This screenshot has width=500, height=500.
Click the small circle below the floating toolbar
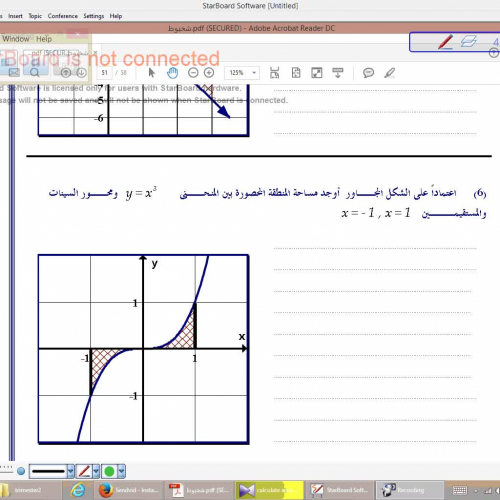point(494,53)
